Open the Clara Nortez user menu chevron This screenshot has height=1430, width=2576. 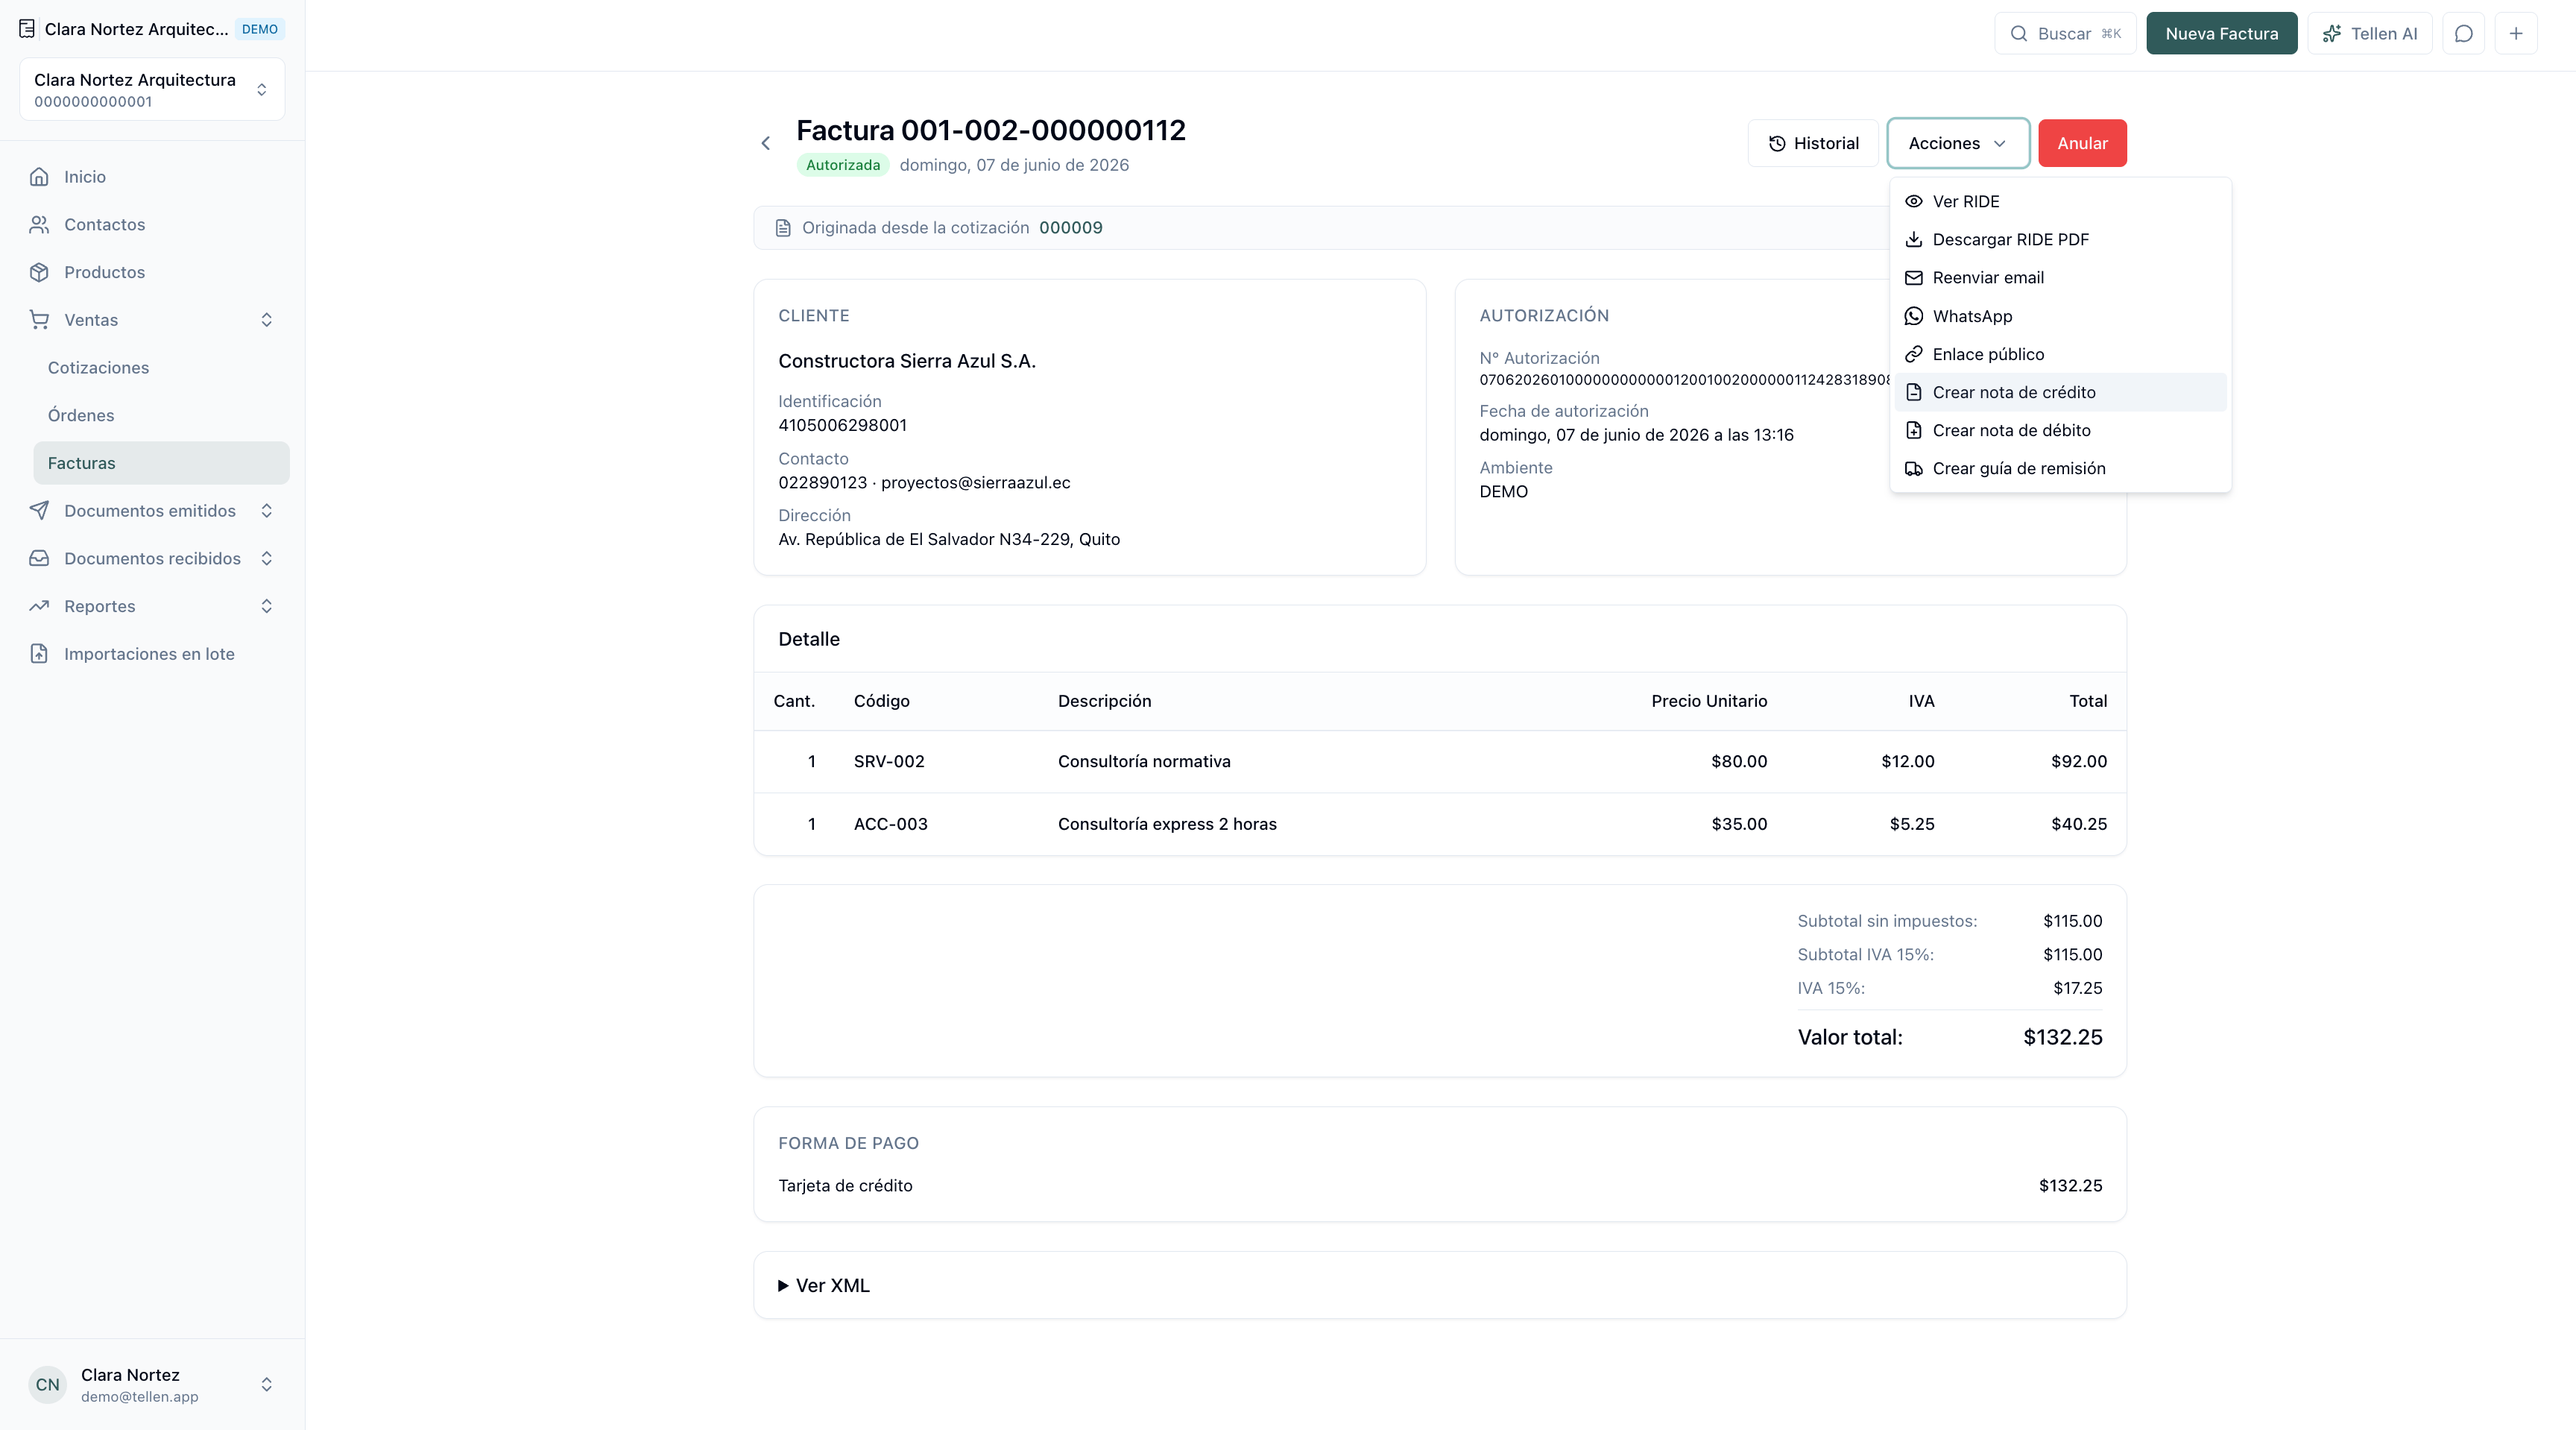266,1385
